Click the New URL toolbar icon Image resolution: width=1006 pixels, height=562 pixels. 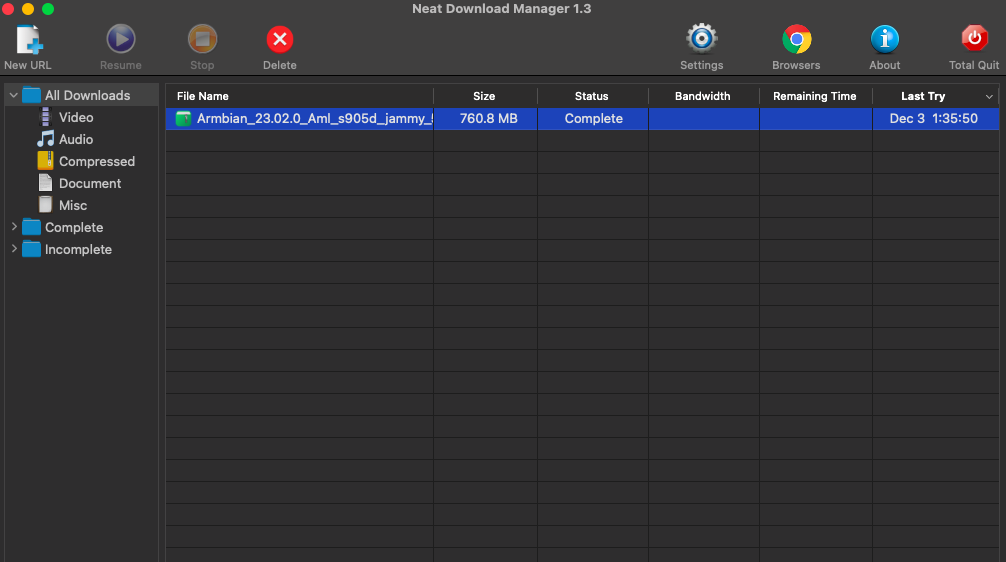pos(28,40)
